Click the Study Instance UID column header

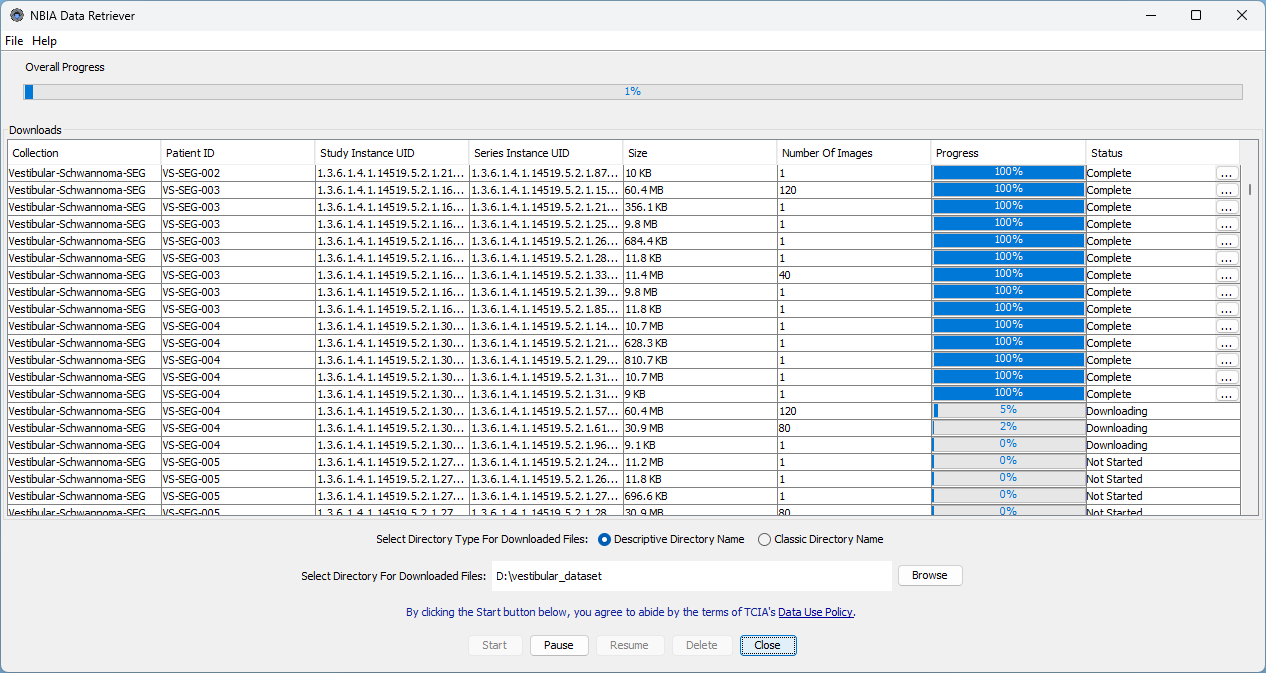pyautogui.click(x=392, y=153)
